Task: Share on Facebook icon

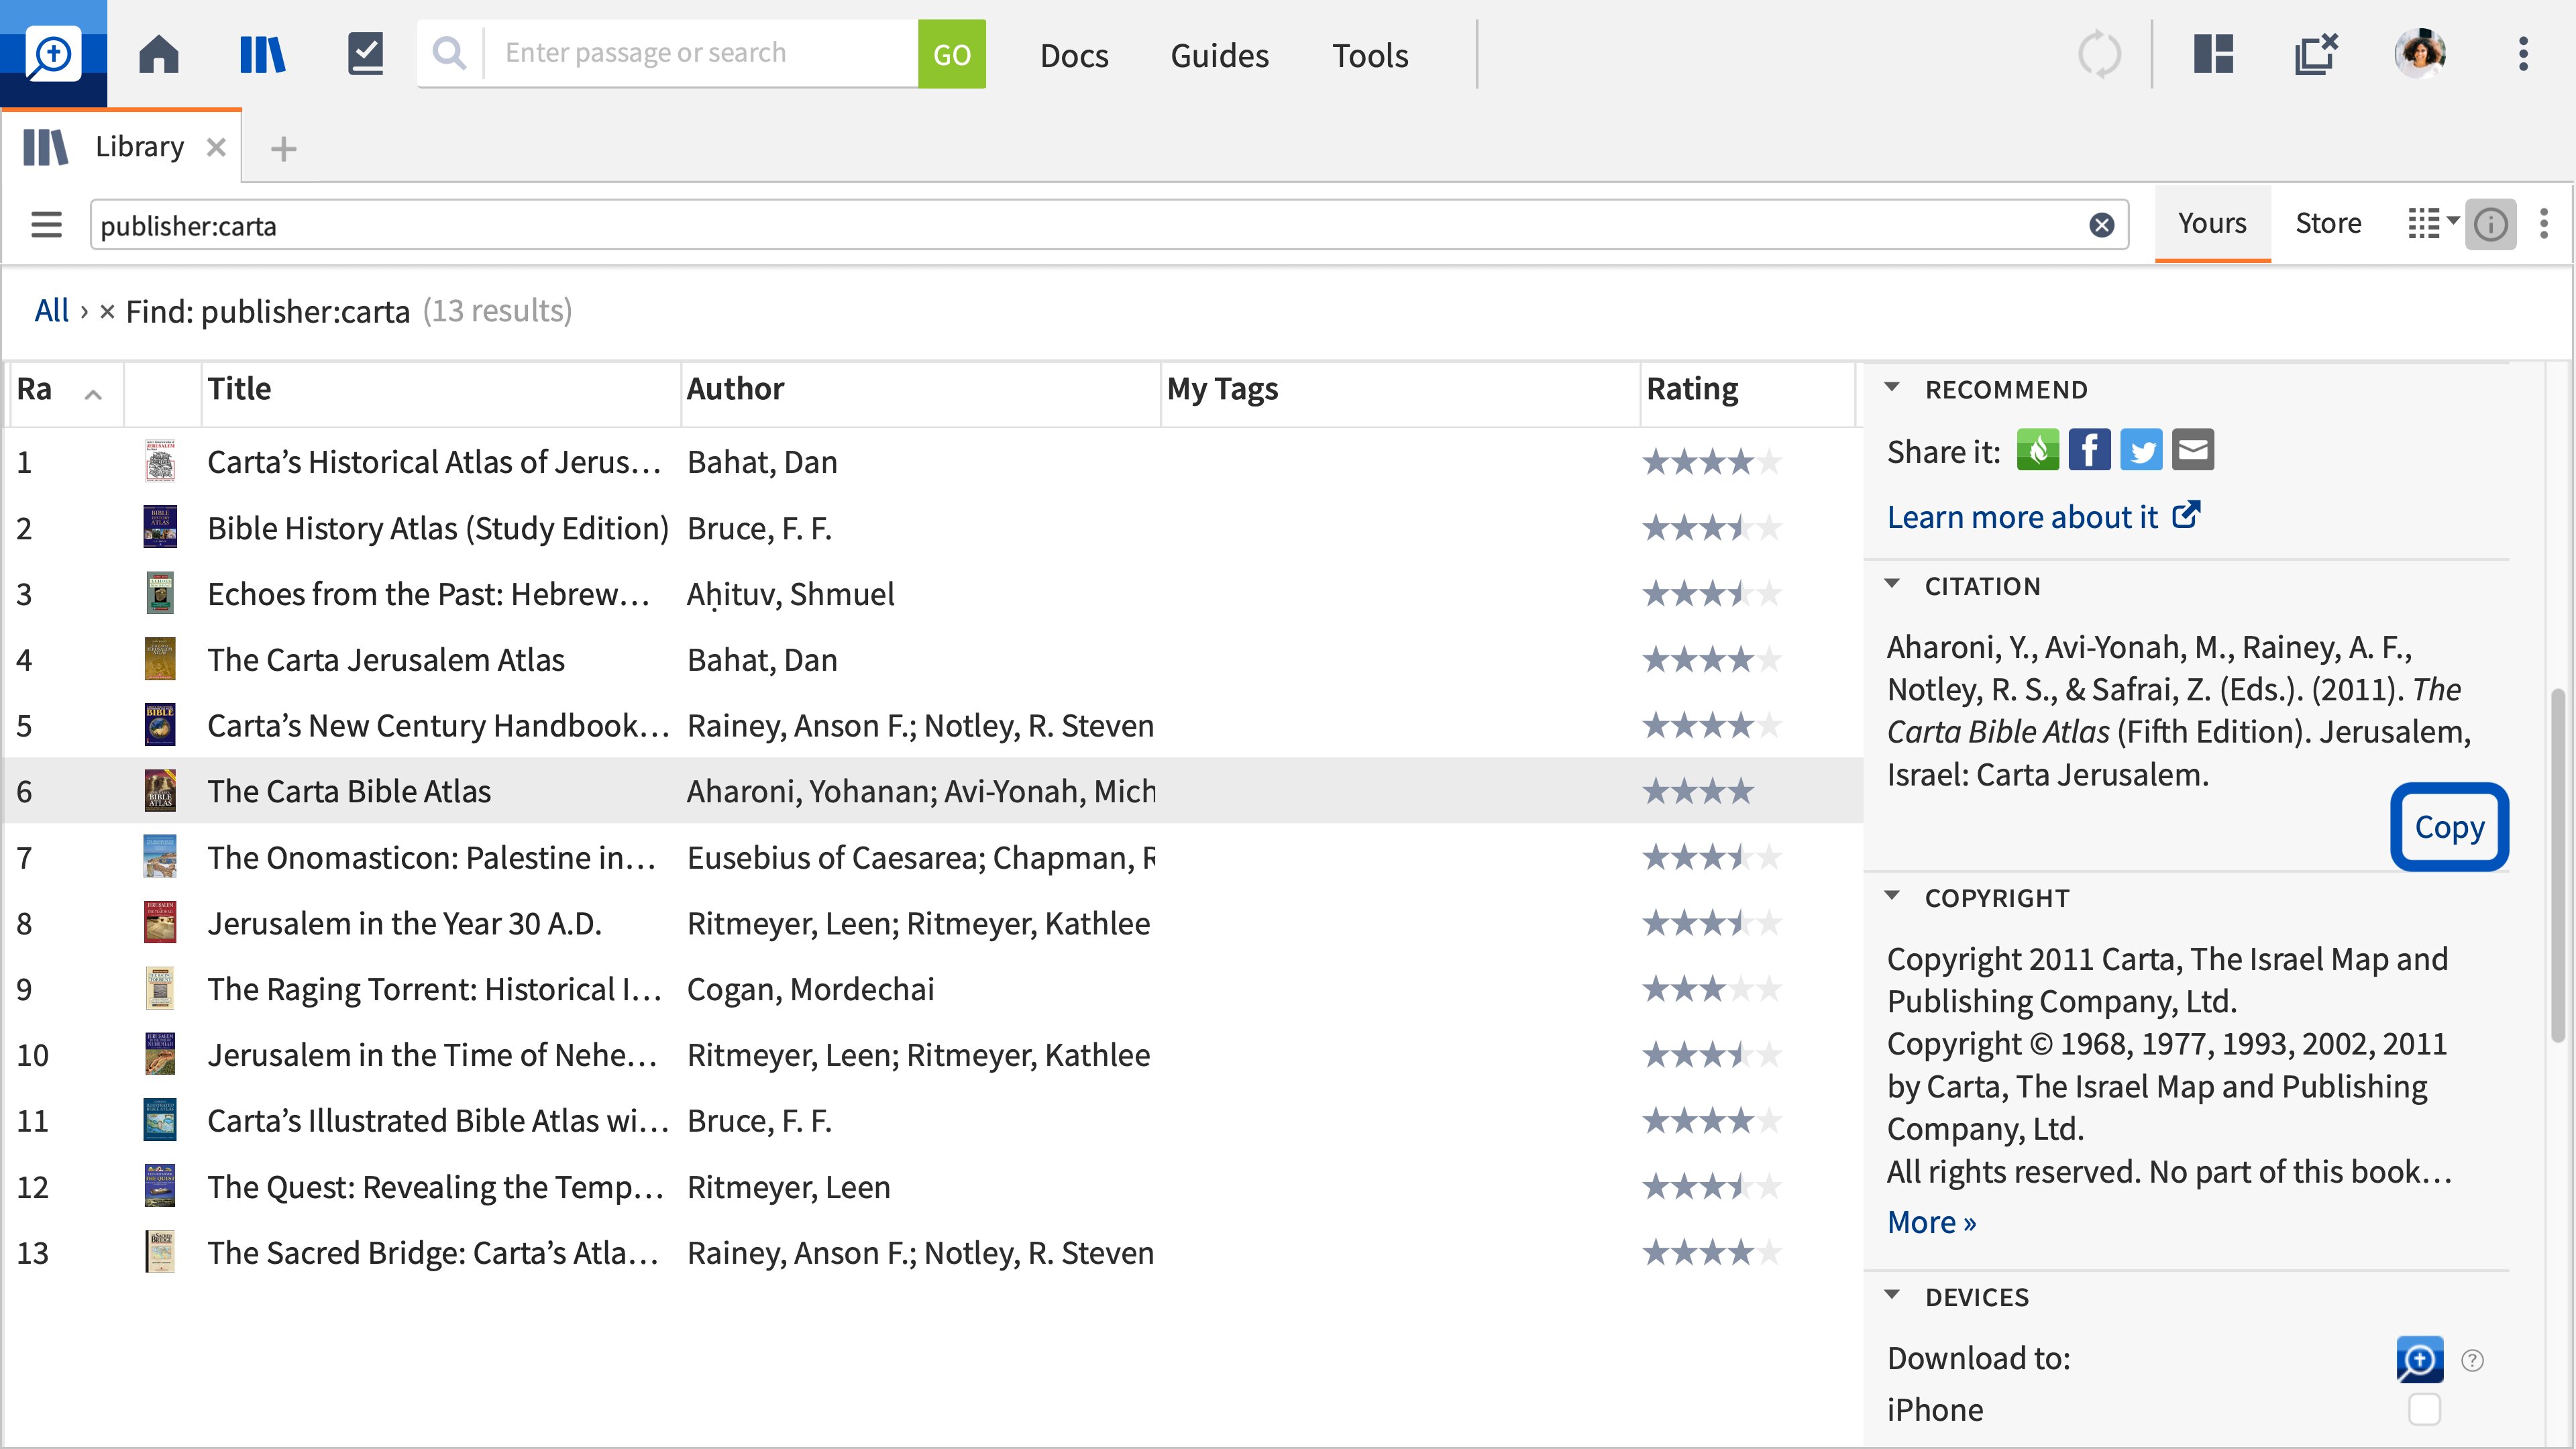Action: (2090, 450)
